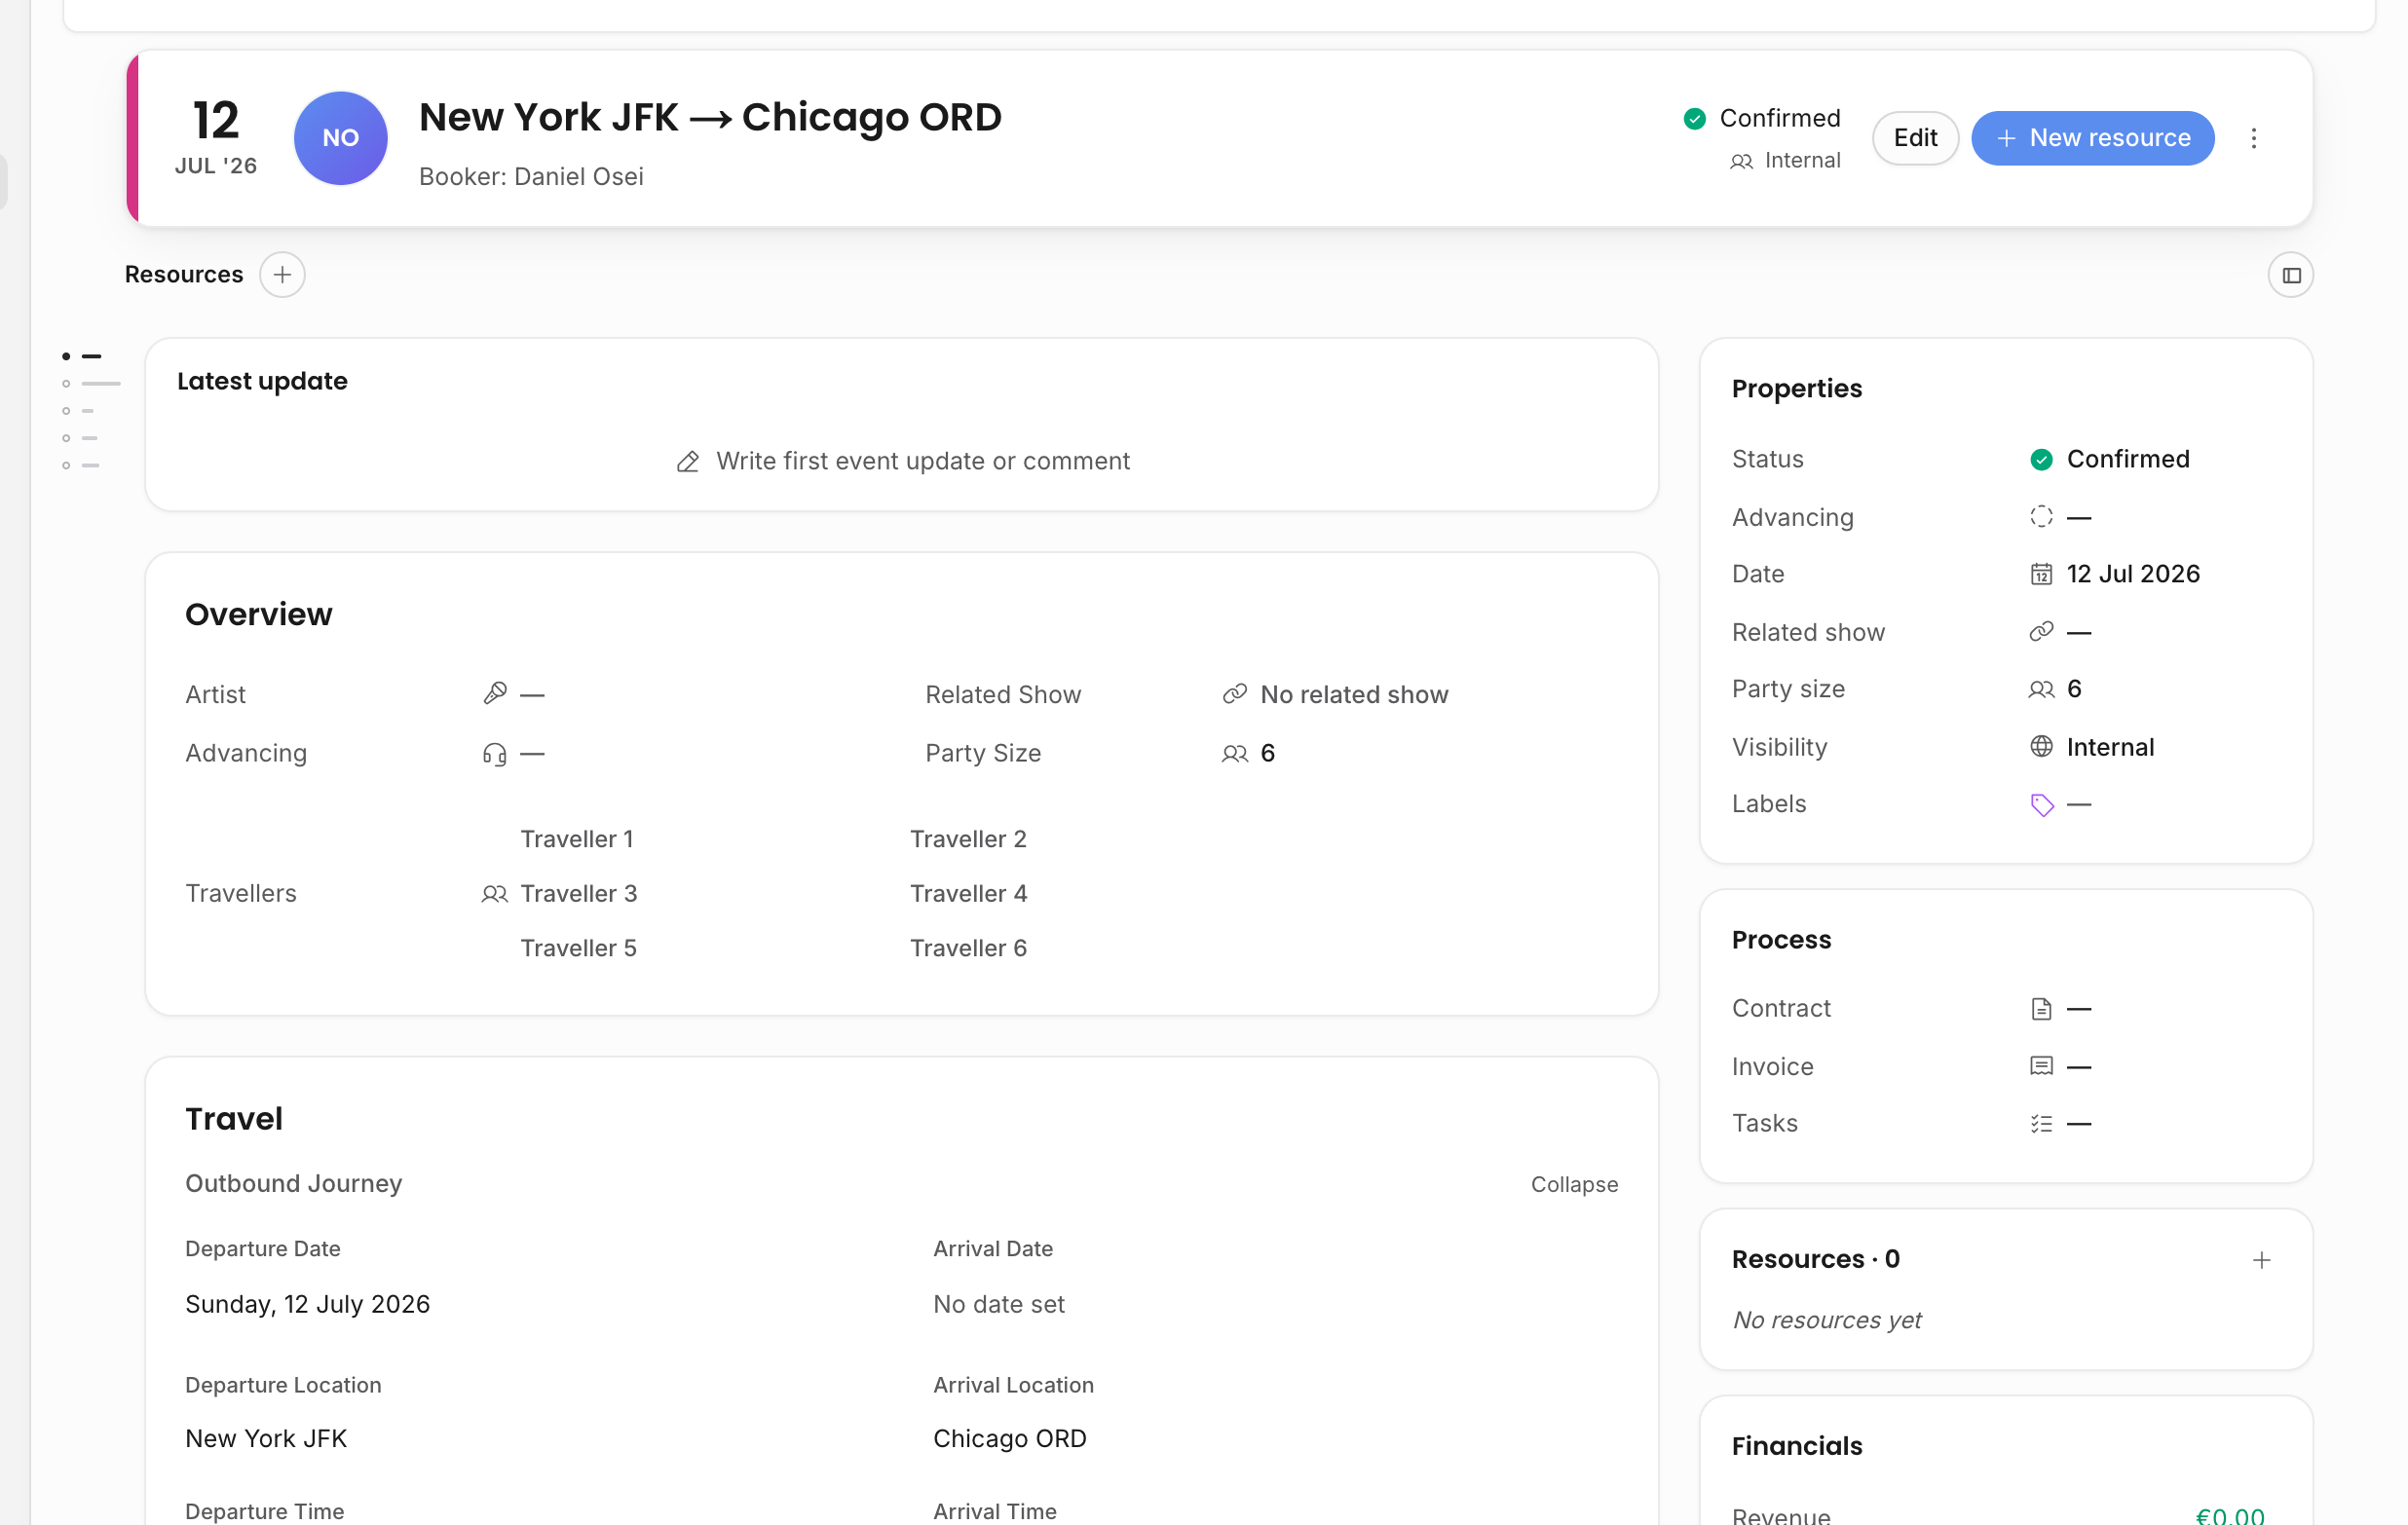Select Traveller 3
The height and width of the screenshot is (1525, 2408).
578,894
